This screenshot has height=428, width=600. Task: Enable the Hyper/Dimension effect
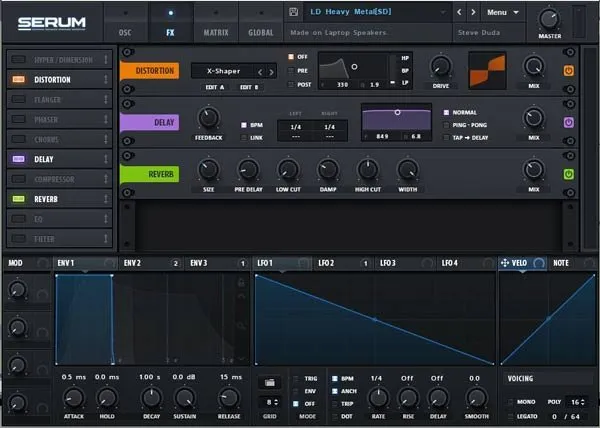(x=18, y=59)
